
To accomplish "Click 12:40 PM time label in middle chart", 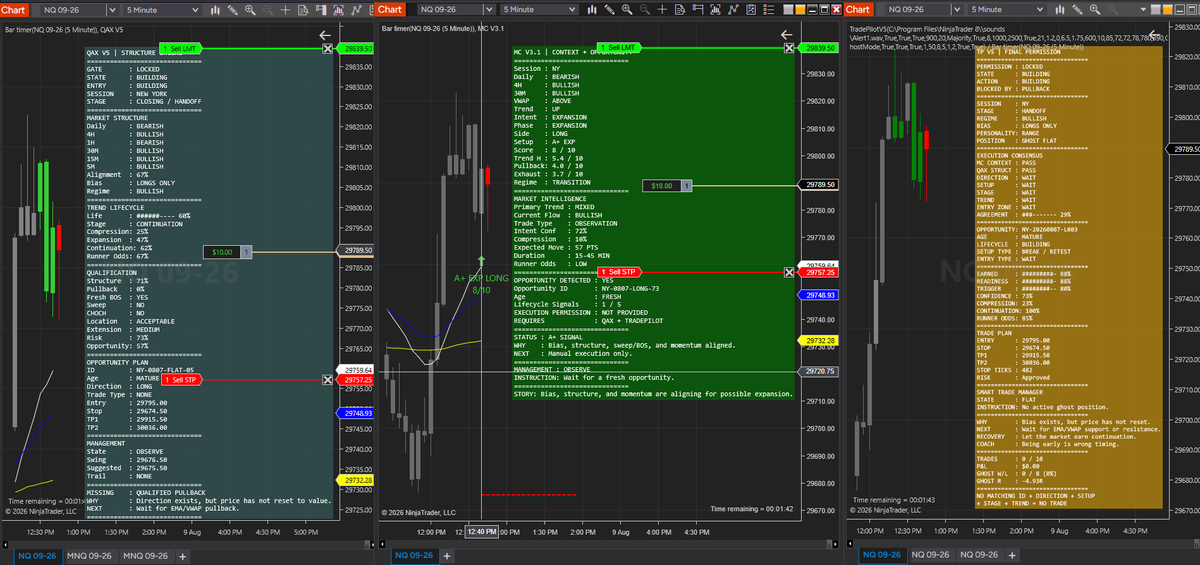I will coord(480,532).
